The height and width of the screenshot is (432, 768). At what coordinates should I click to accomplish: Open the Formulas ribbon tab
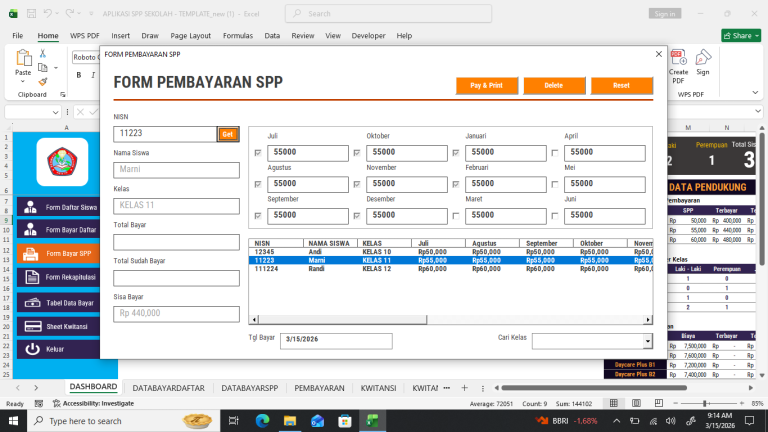tap(237, 35)
